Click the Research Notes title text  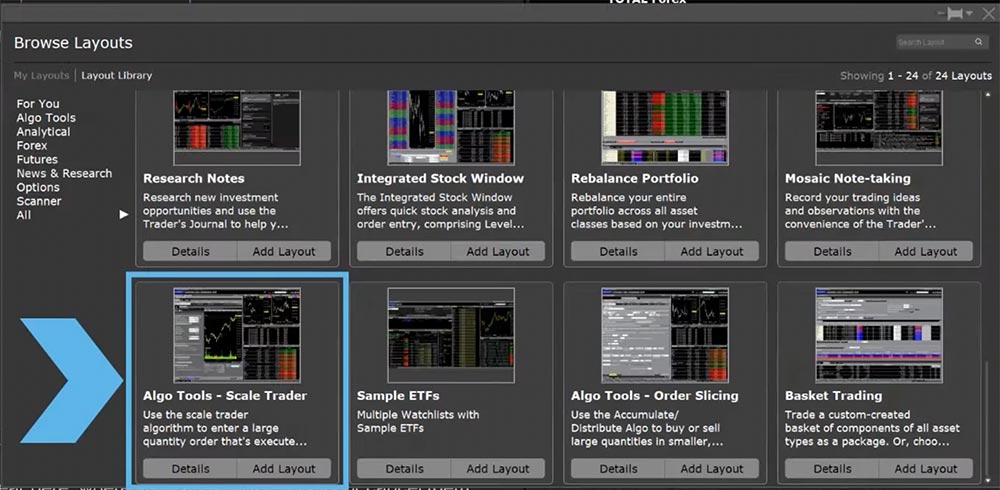[x=194, y=179]
